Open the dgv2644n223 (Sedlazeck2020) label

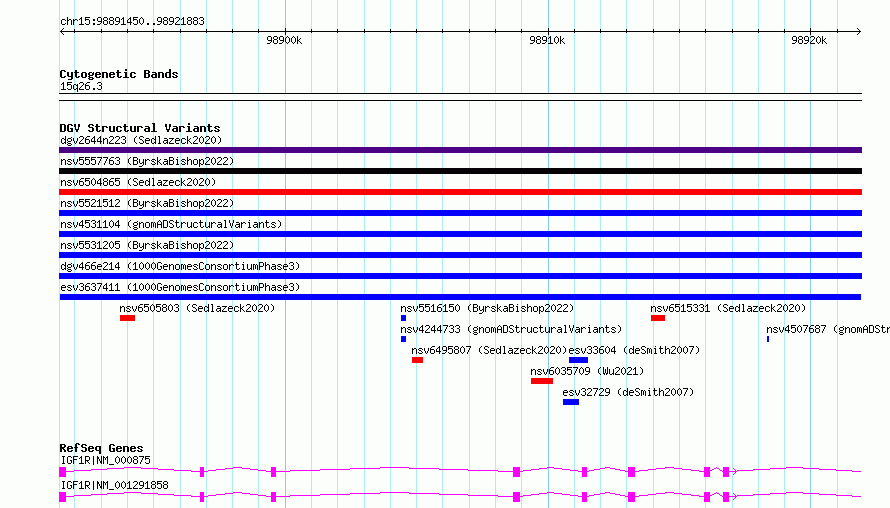(141, 140)
